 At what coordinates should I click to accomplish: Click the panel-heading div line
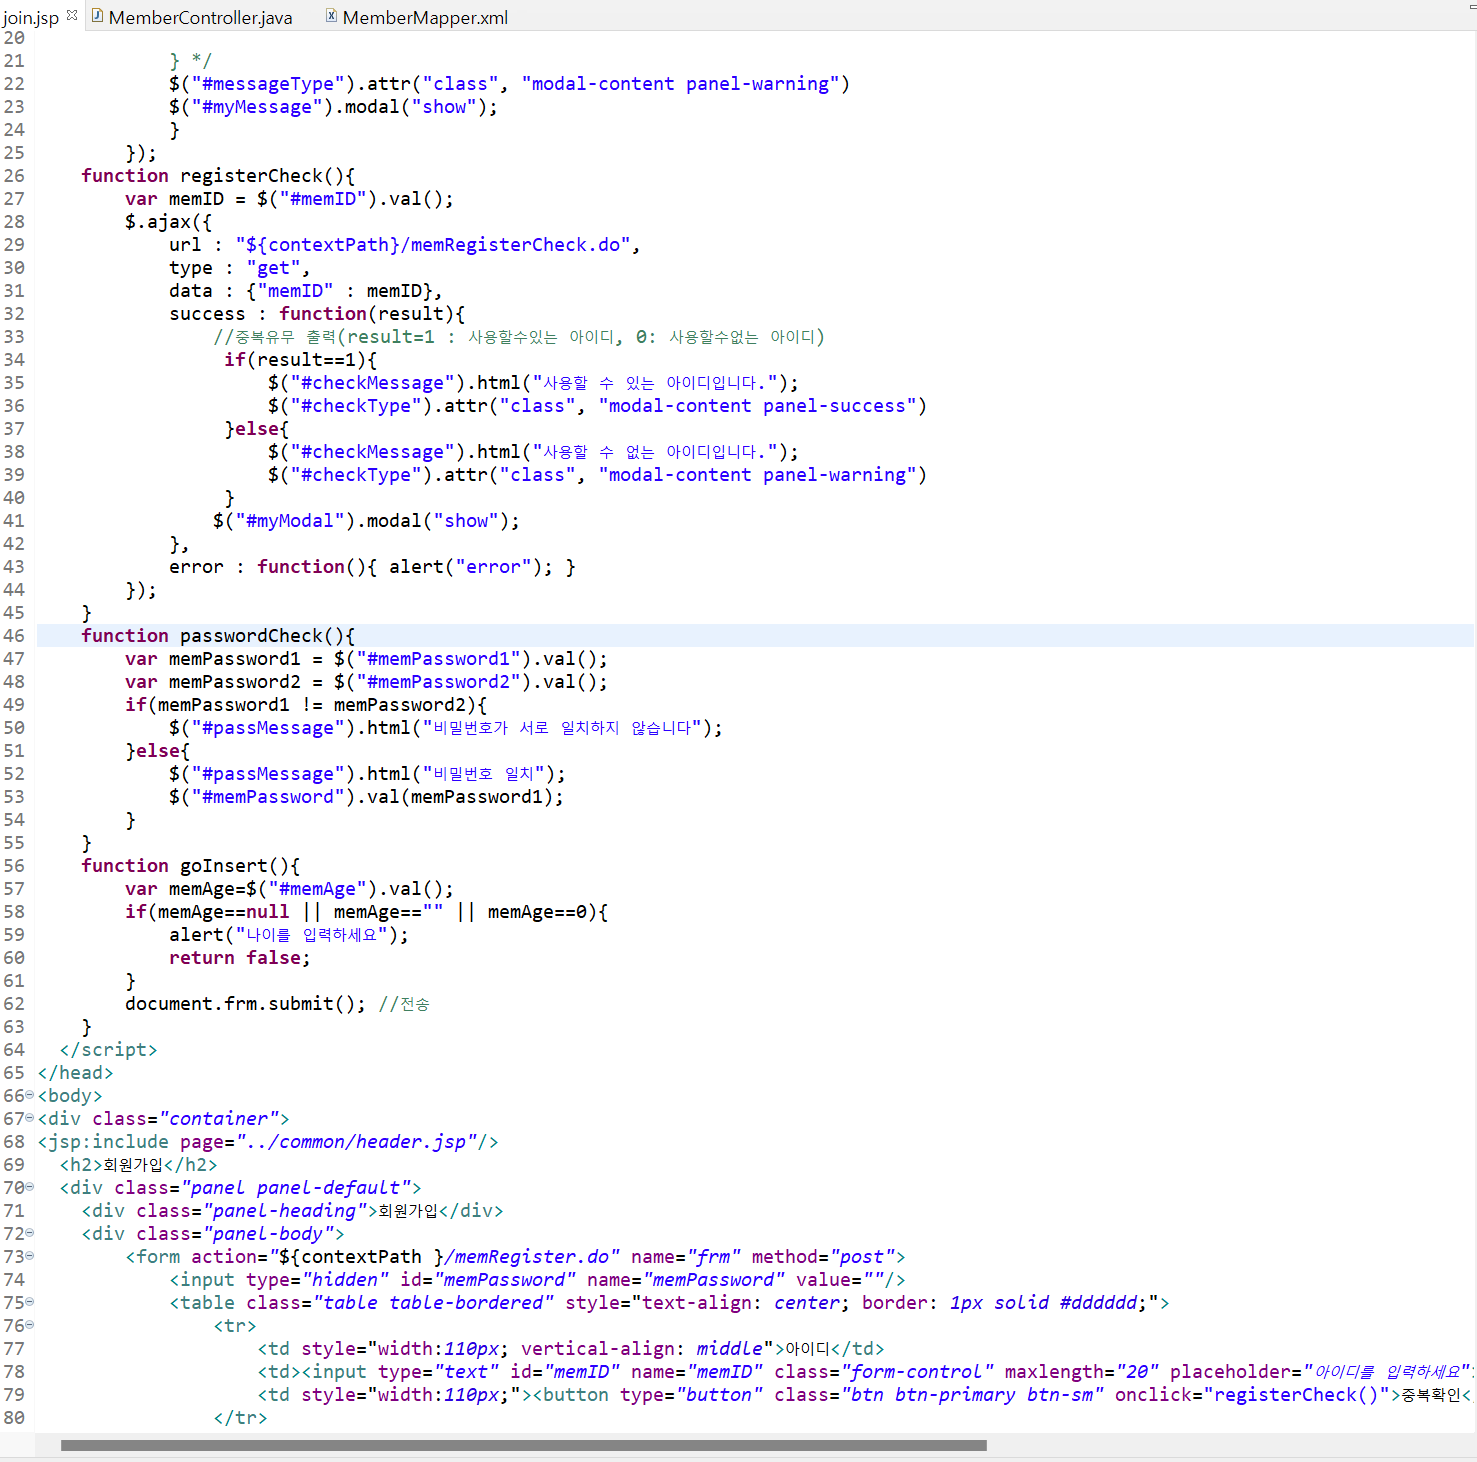(293, 1211)
